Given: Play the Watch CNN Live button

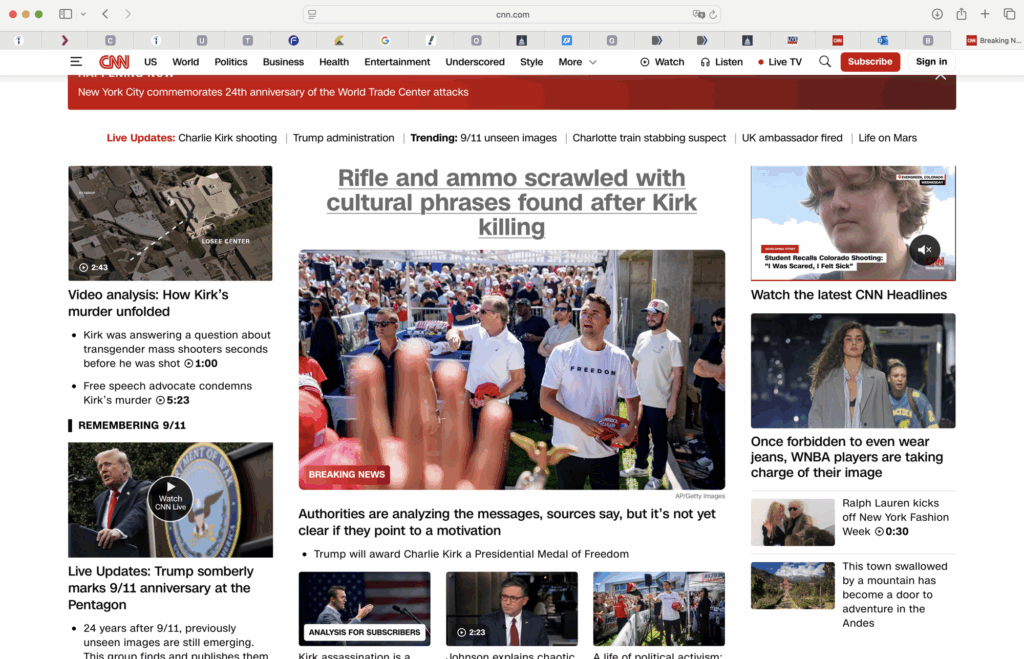Looking at the screenshot, I should point(170,499).
